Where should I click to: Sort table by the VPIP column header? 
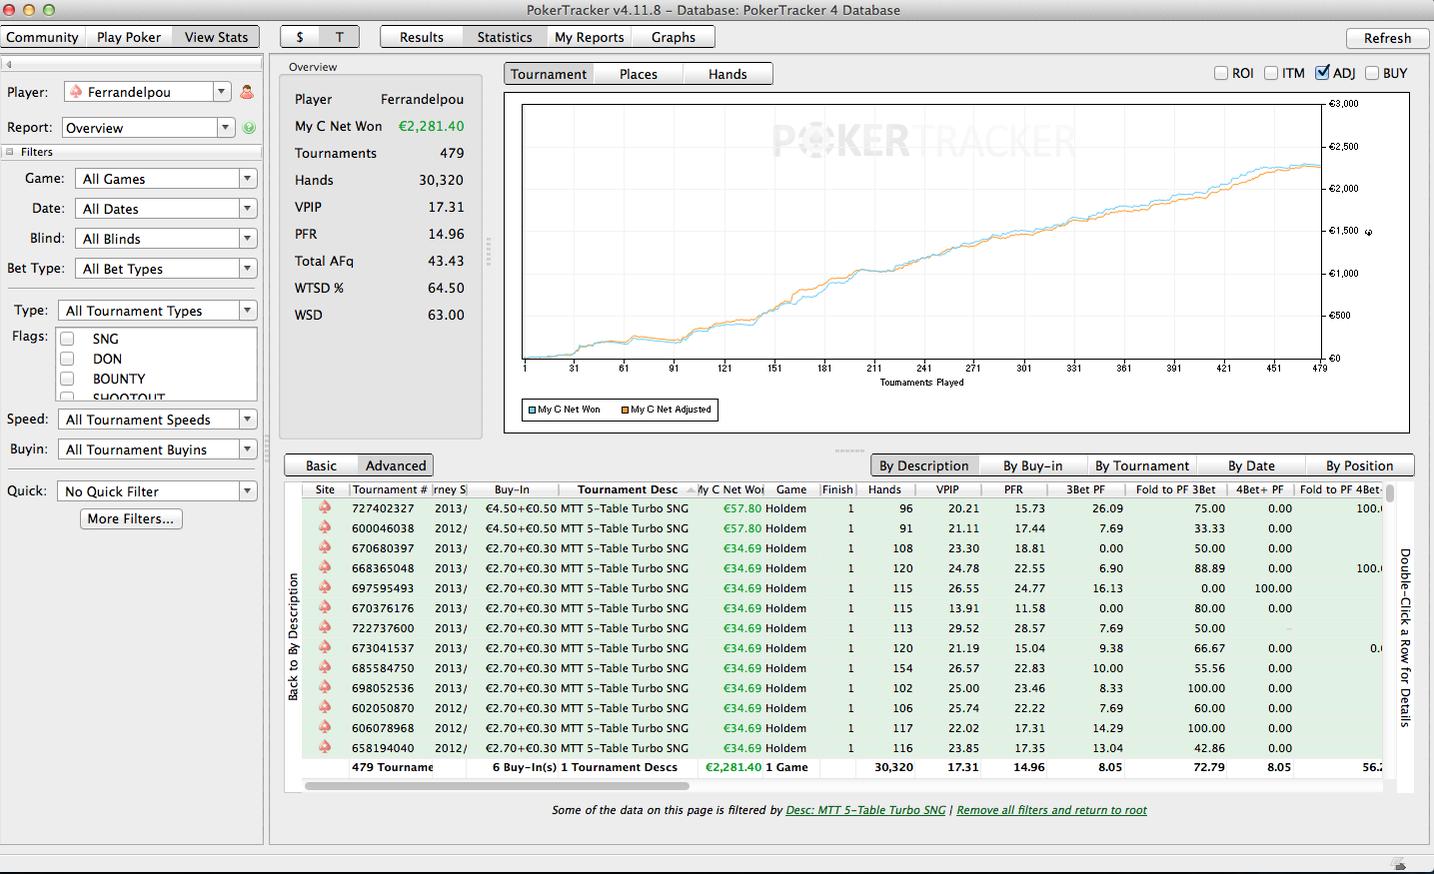[947, 490]
